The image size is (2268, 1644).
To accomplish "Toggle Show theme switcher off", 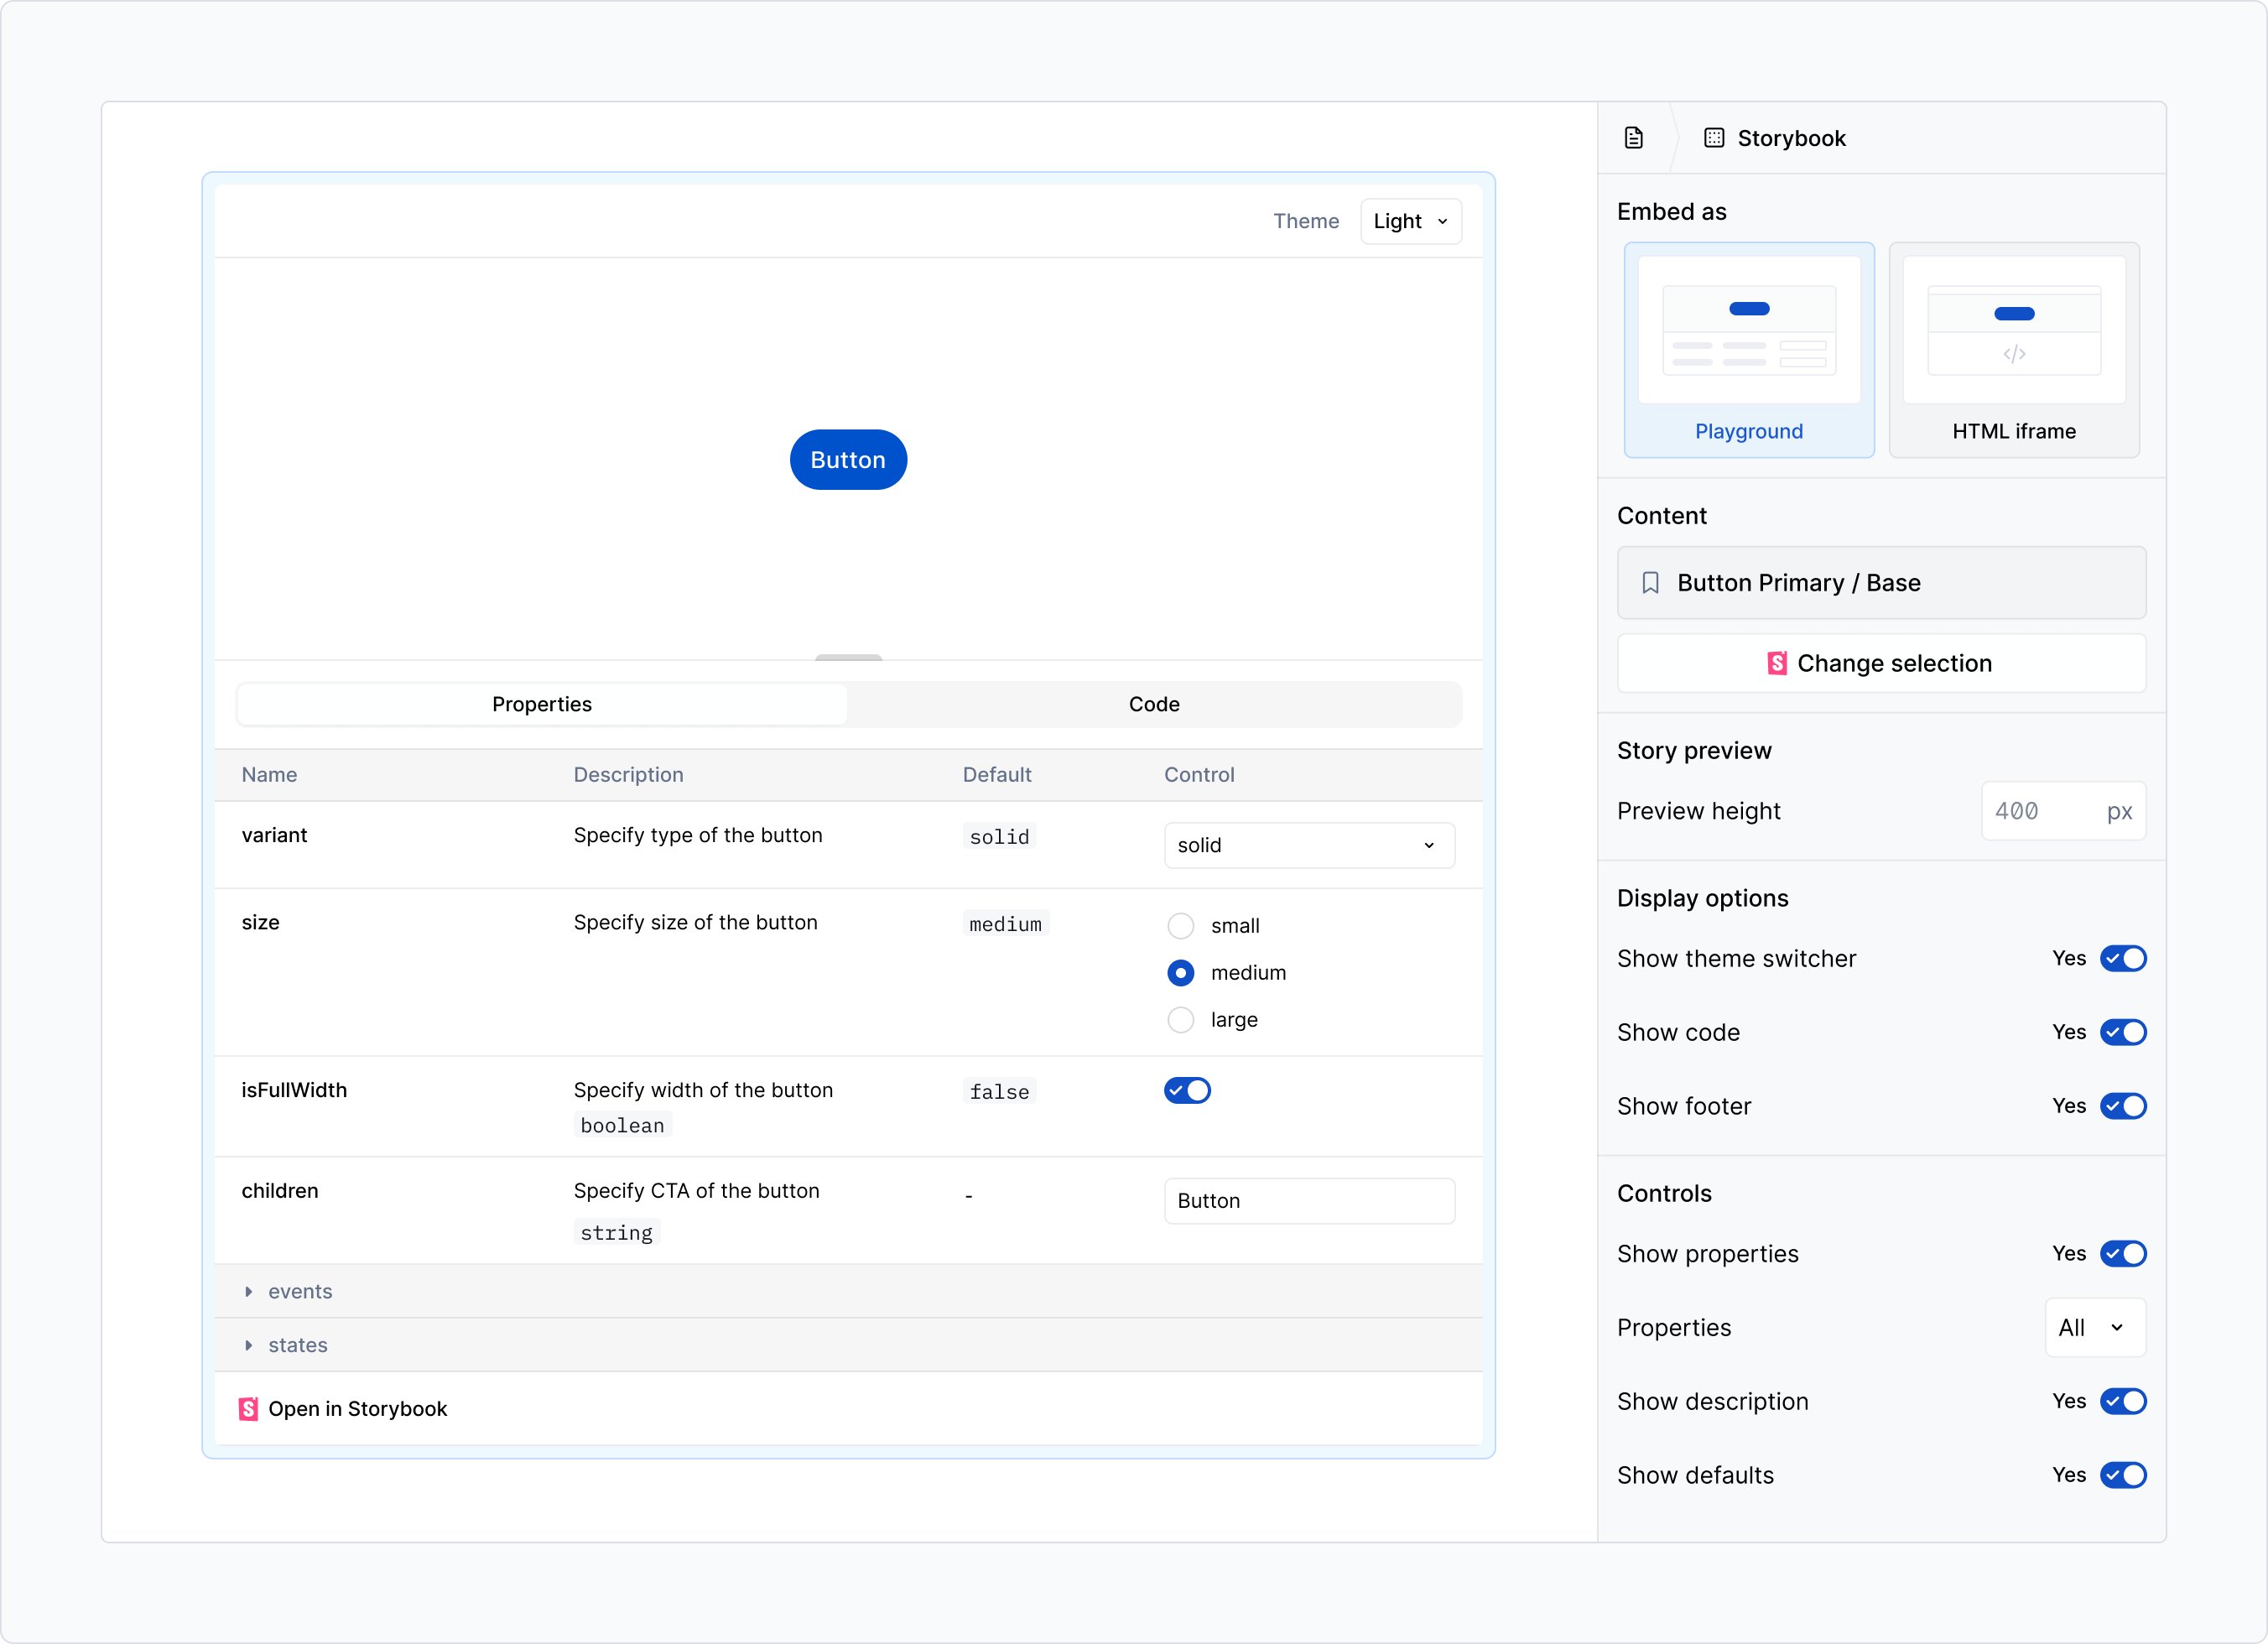I will pyautogui.click(x=2123, y=959).
